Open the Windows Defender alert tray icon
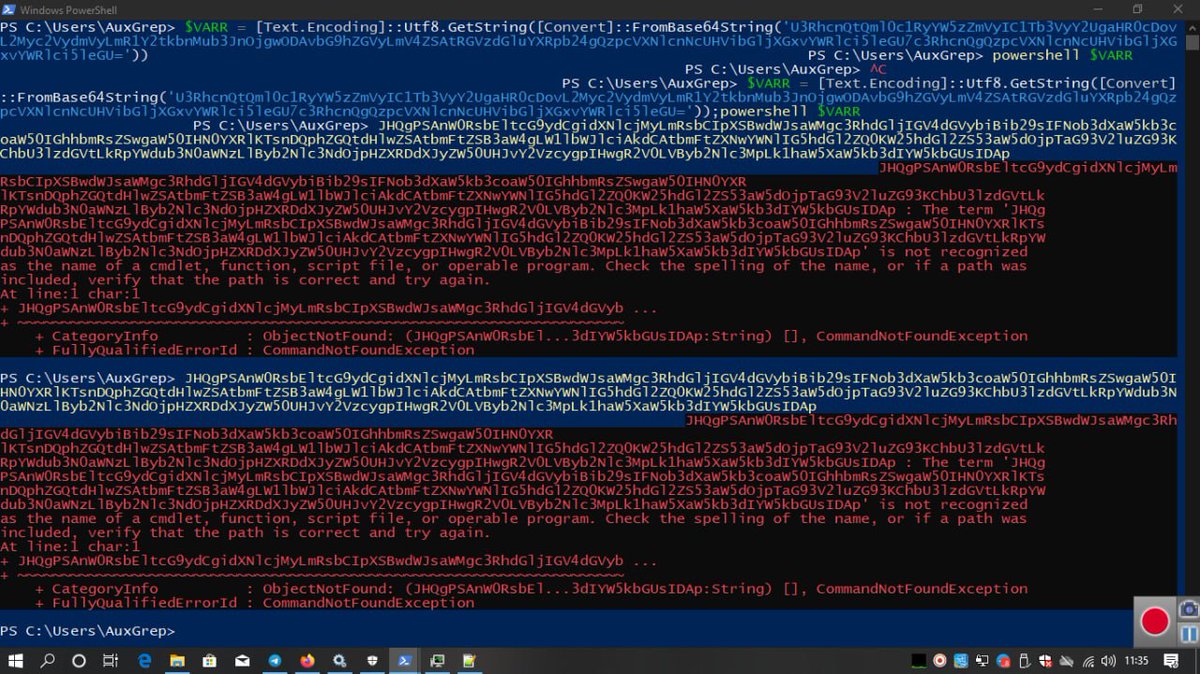 click(1044, 661)
